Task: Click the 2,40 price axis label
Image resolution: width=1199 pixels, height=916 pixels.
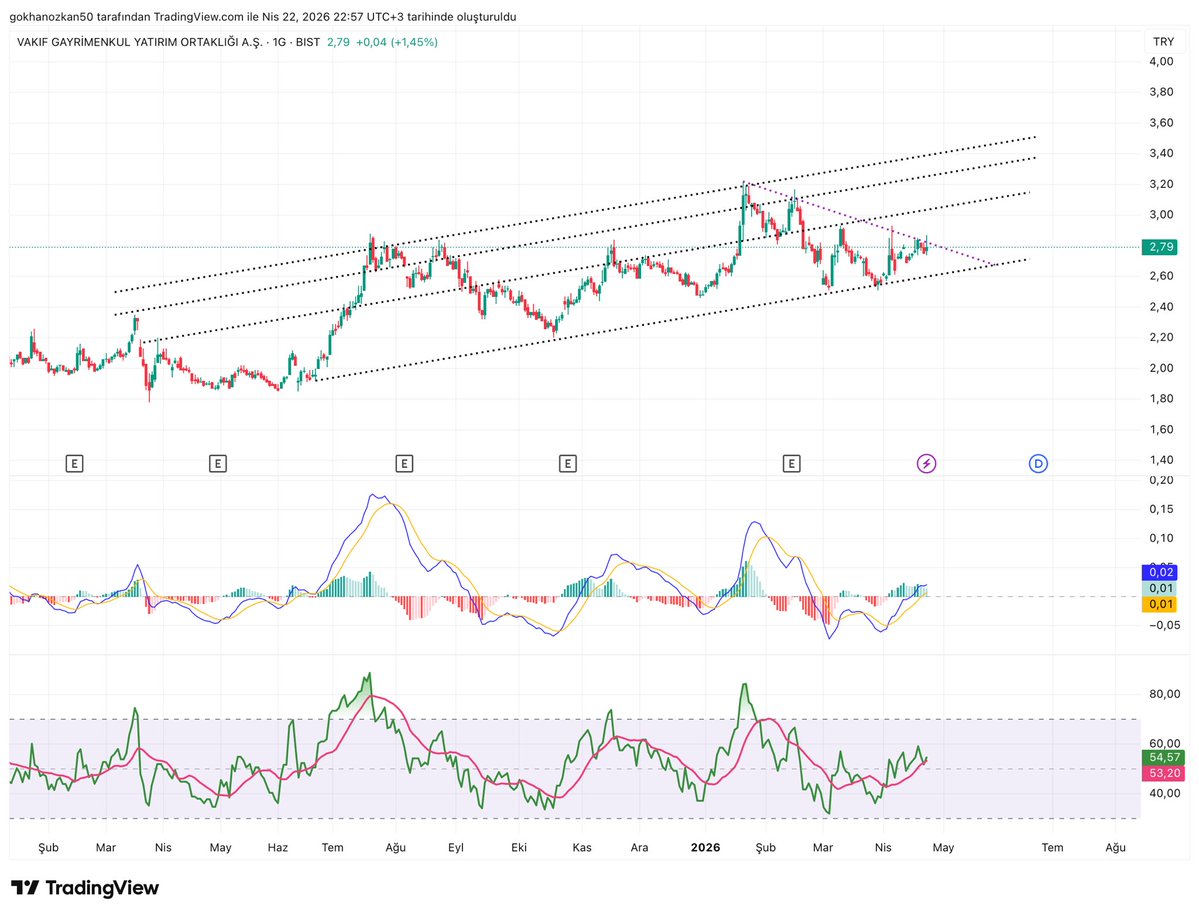Action: click(1161, 307)
